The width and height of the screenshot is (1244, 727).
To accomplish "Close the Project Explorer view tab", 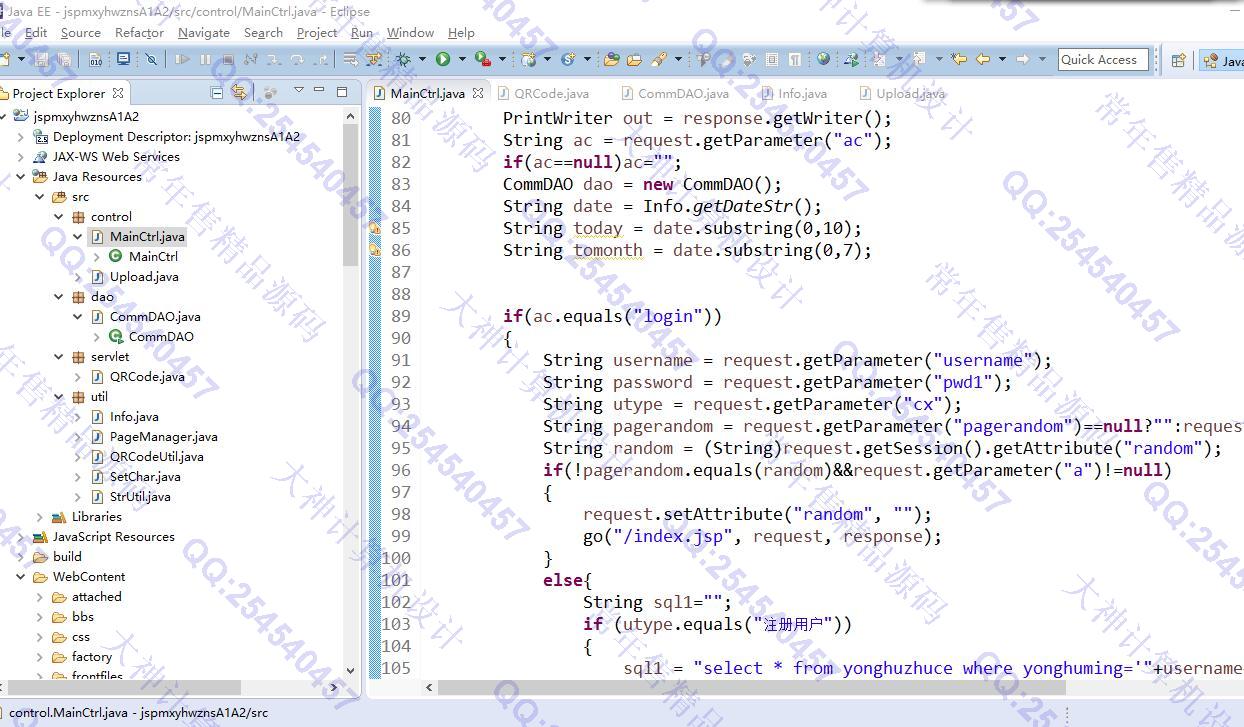I will coord(118,93).
